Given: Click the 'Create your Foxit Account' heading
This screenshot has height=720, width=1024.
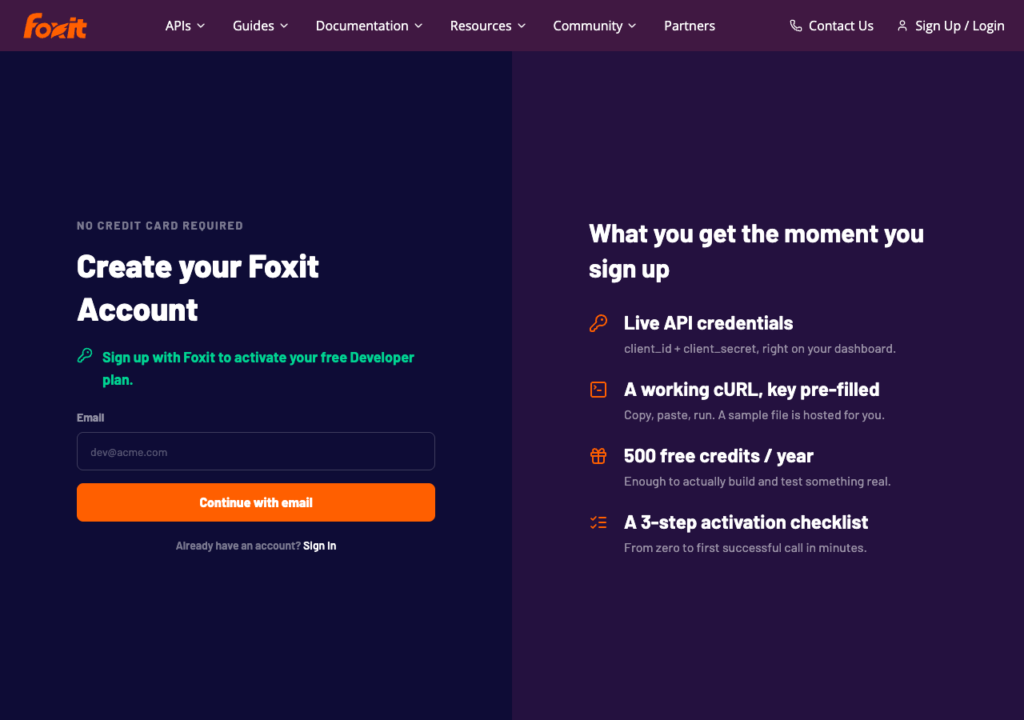Looking at the screenshot, I should click(x=198, y=288).
